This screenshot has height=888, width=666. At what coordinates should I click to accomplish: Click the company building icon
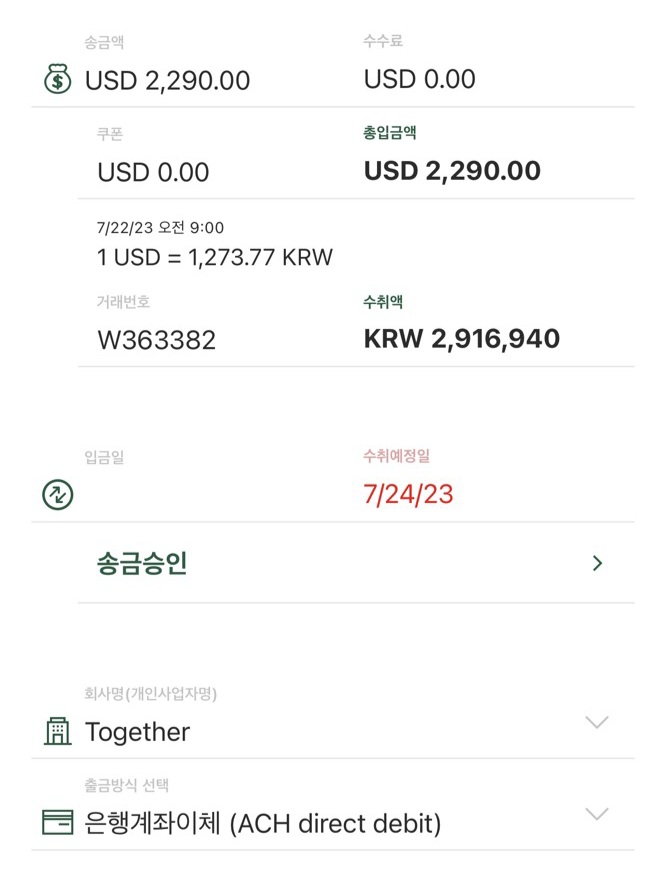tap(58, 732)
